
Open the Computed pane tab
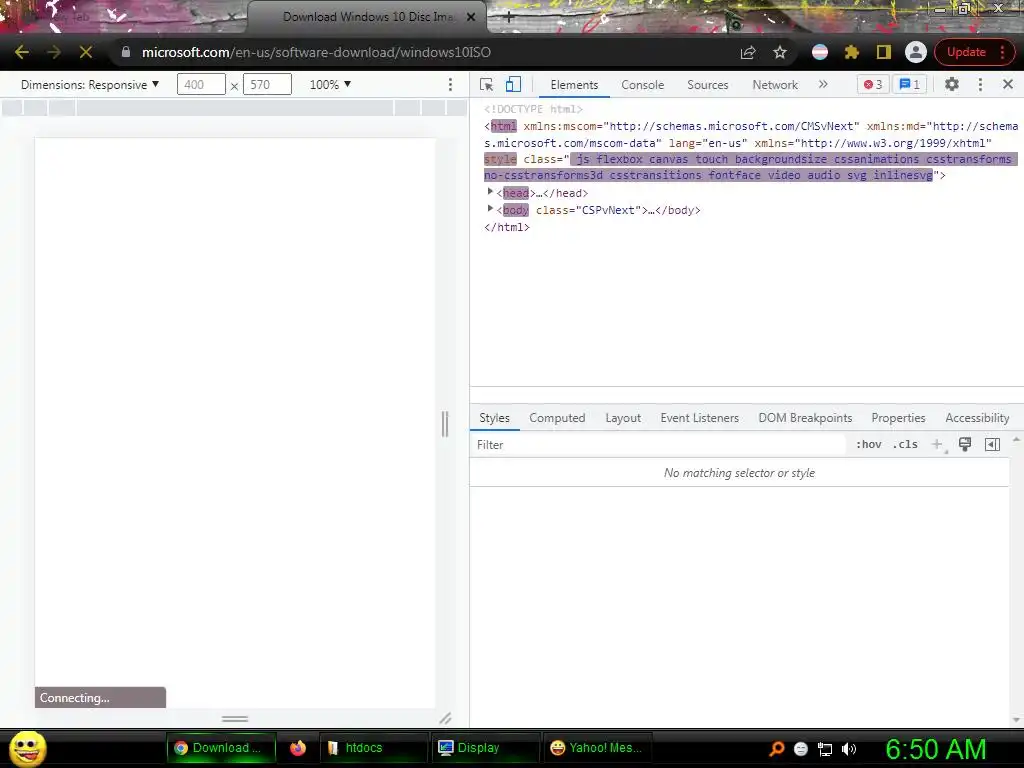coord(557,418)
